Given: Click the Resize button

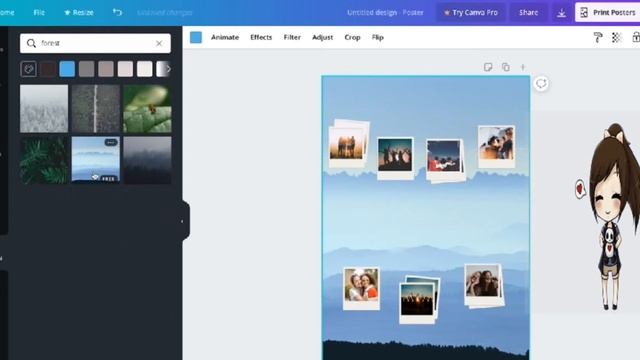Looking at the screenshot, I should [x=79, y=13].
